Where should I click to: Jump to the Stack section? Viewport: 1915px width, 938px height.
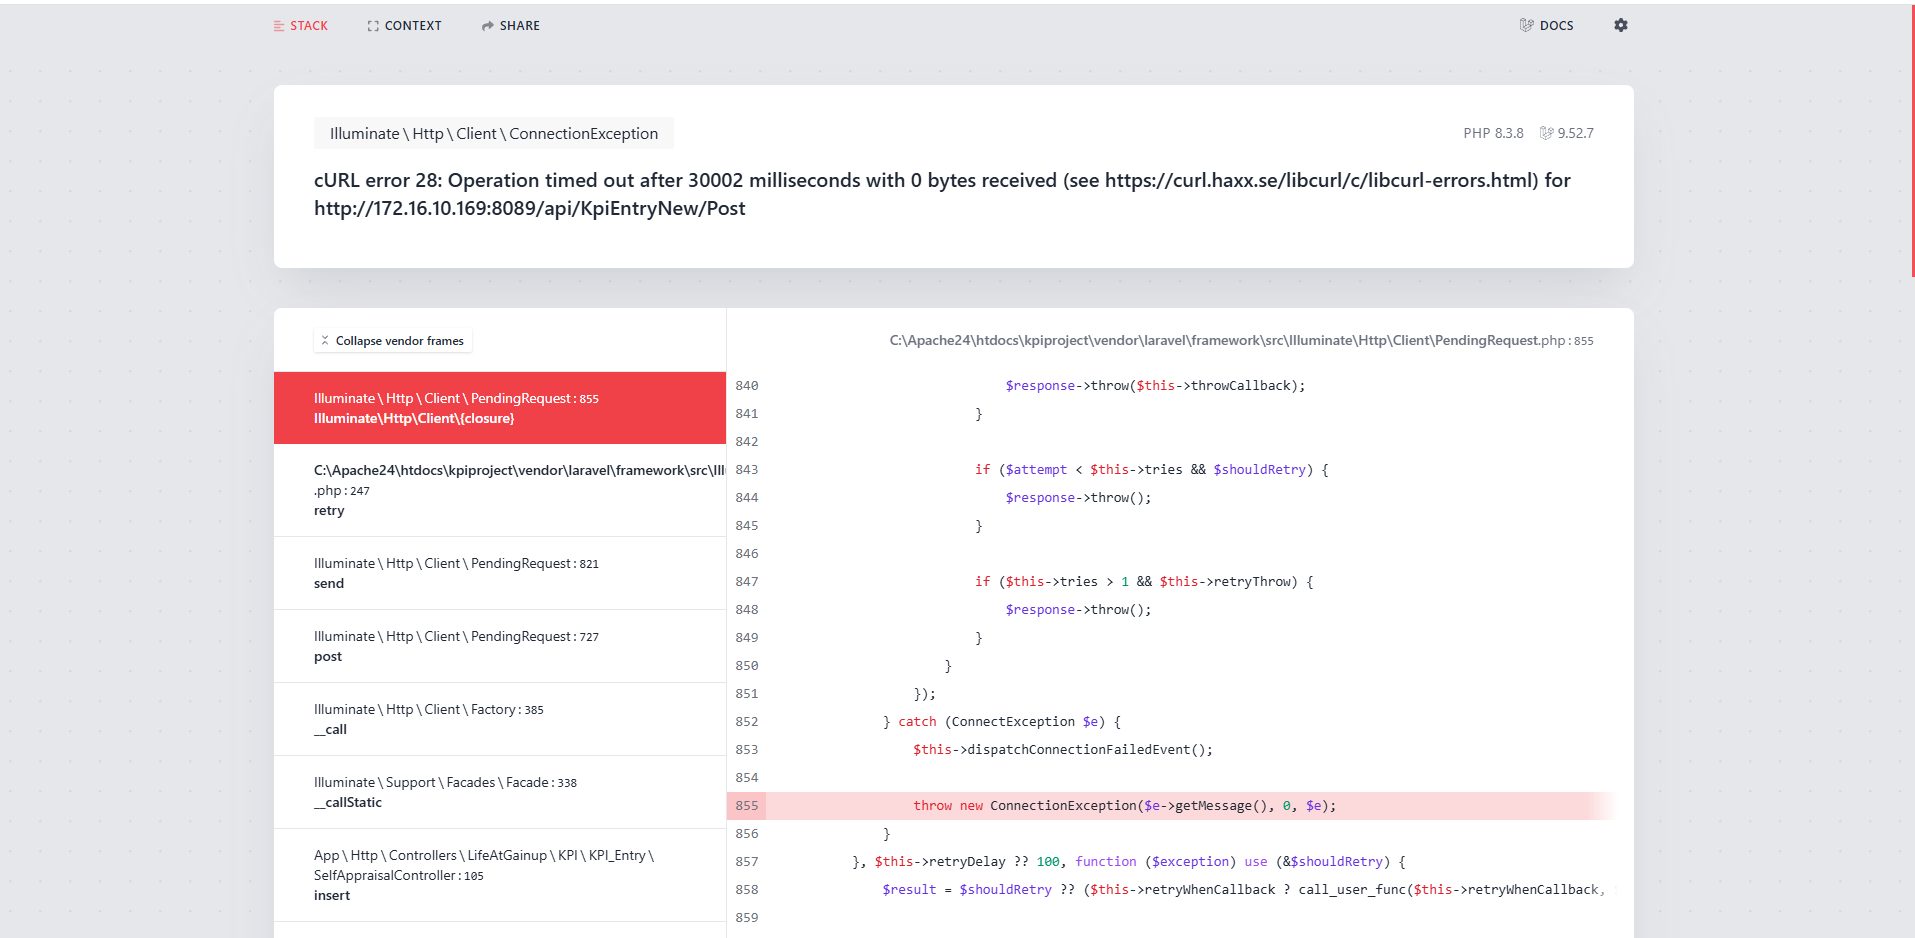pos(301,25)
